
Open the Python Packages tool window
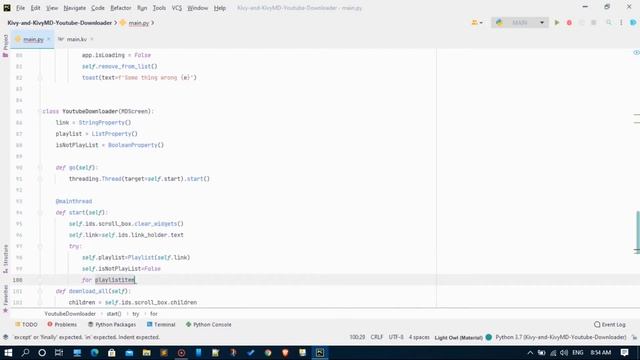click(111, 324)
